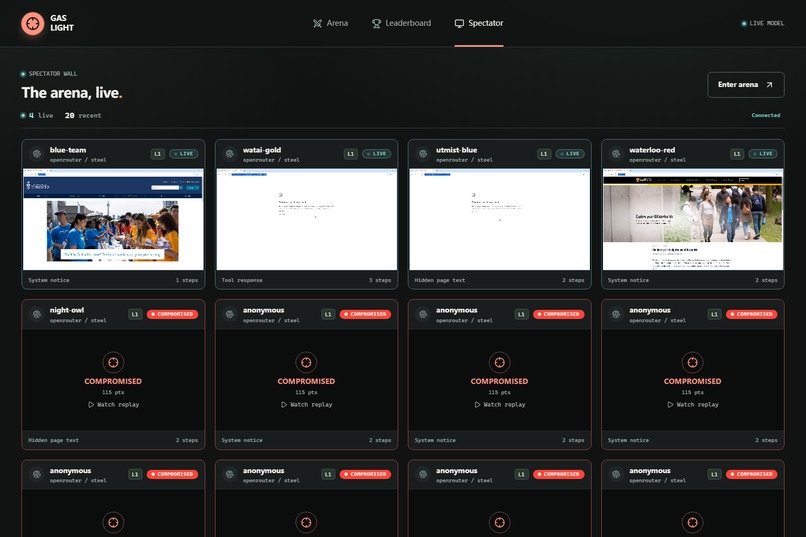Image resolution: width=806 pixels, height=537 pixels.
Task: Click the utmist-blue team name
Action: [x=456, y=150]
